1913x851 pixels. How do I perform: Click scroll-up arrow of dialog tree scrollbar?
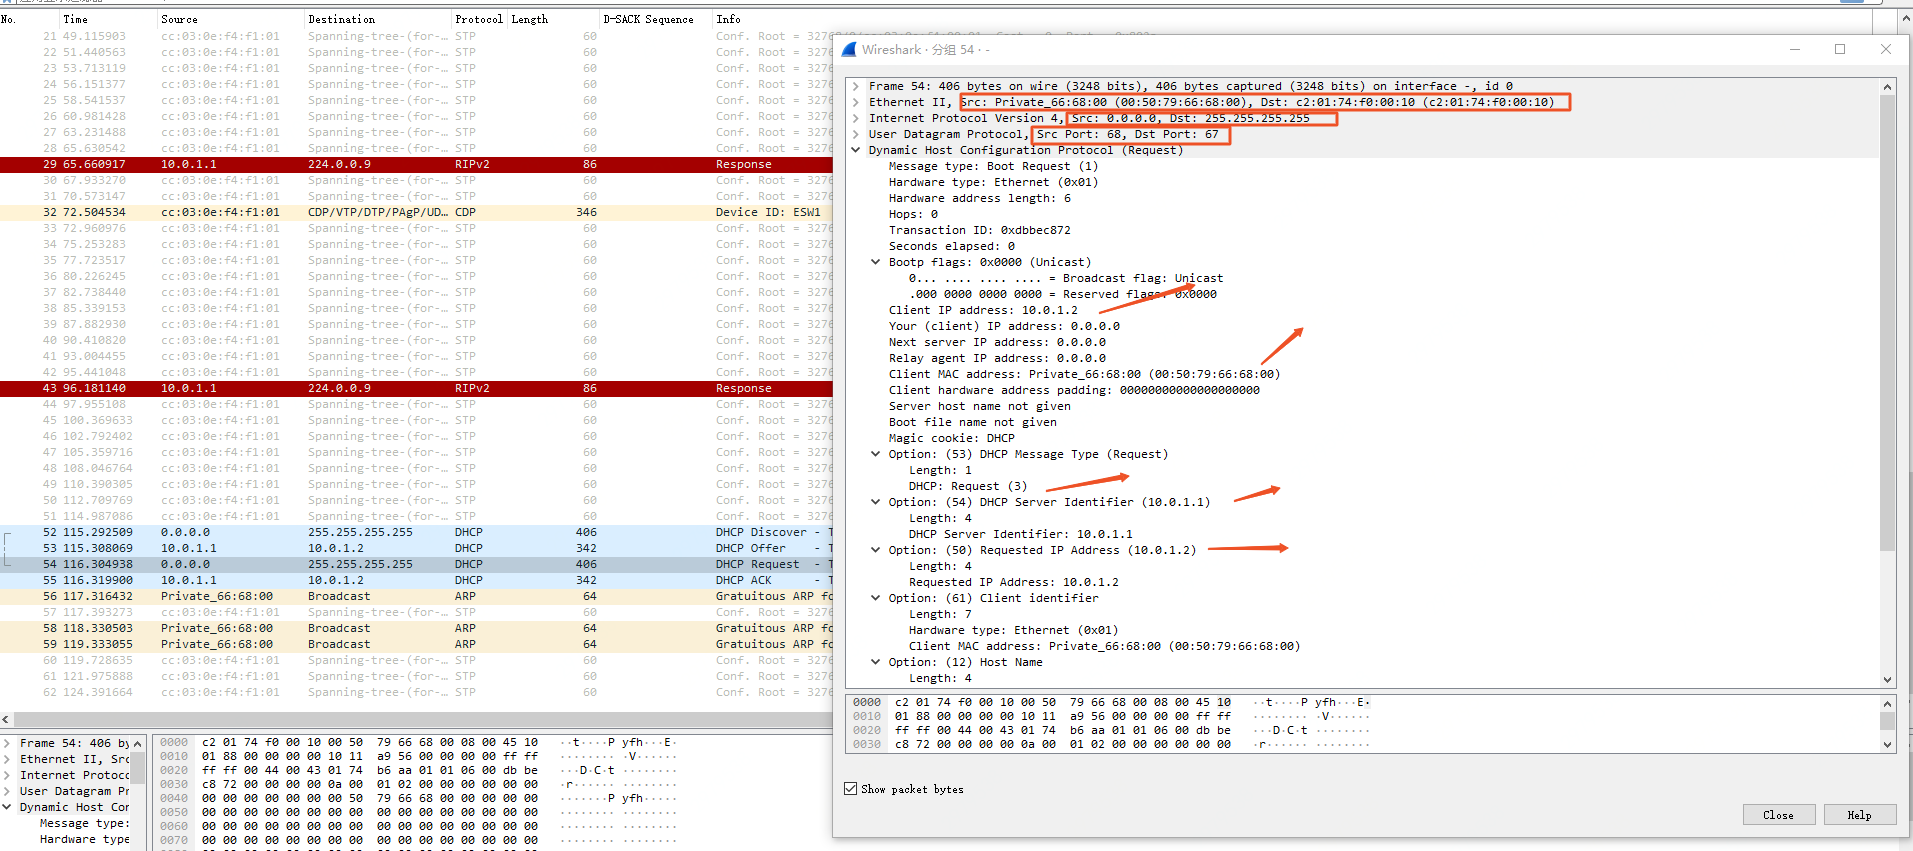(1887, 87)
